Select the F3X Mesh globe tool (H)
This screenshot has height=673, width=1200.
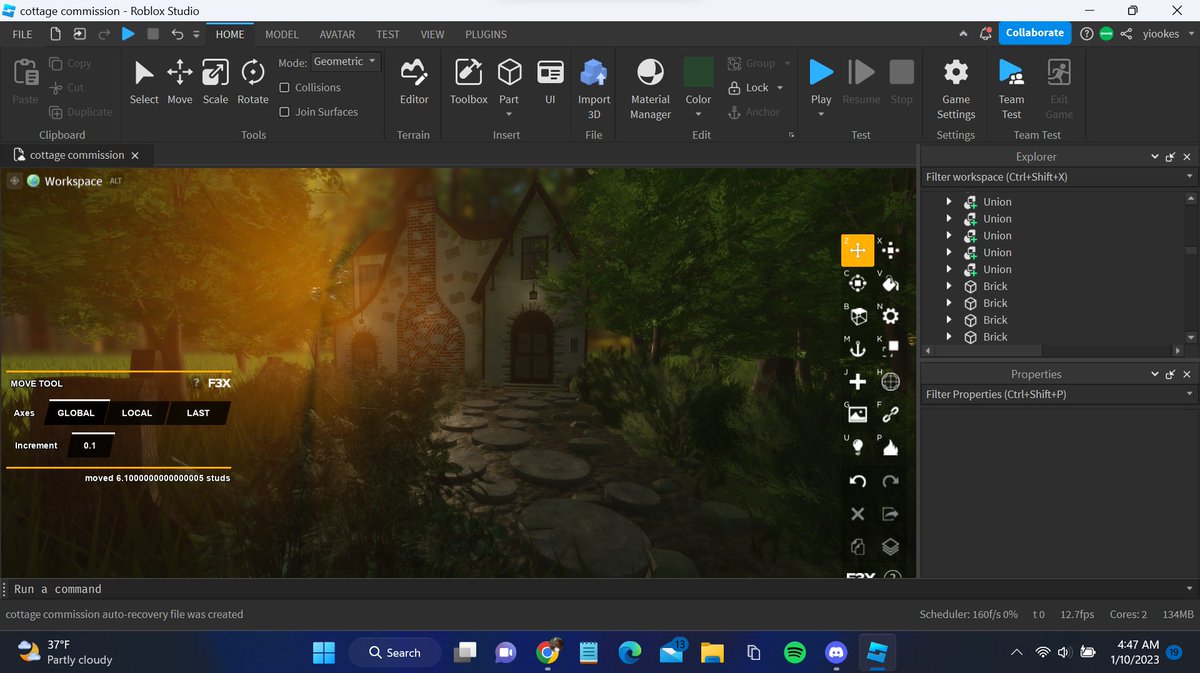point(890,382)
